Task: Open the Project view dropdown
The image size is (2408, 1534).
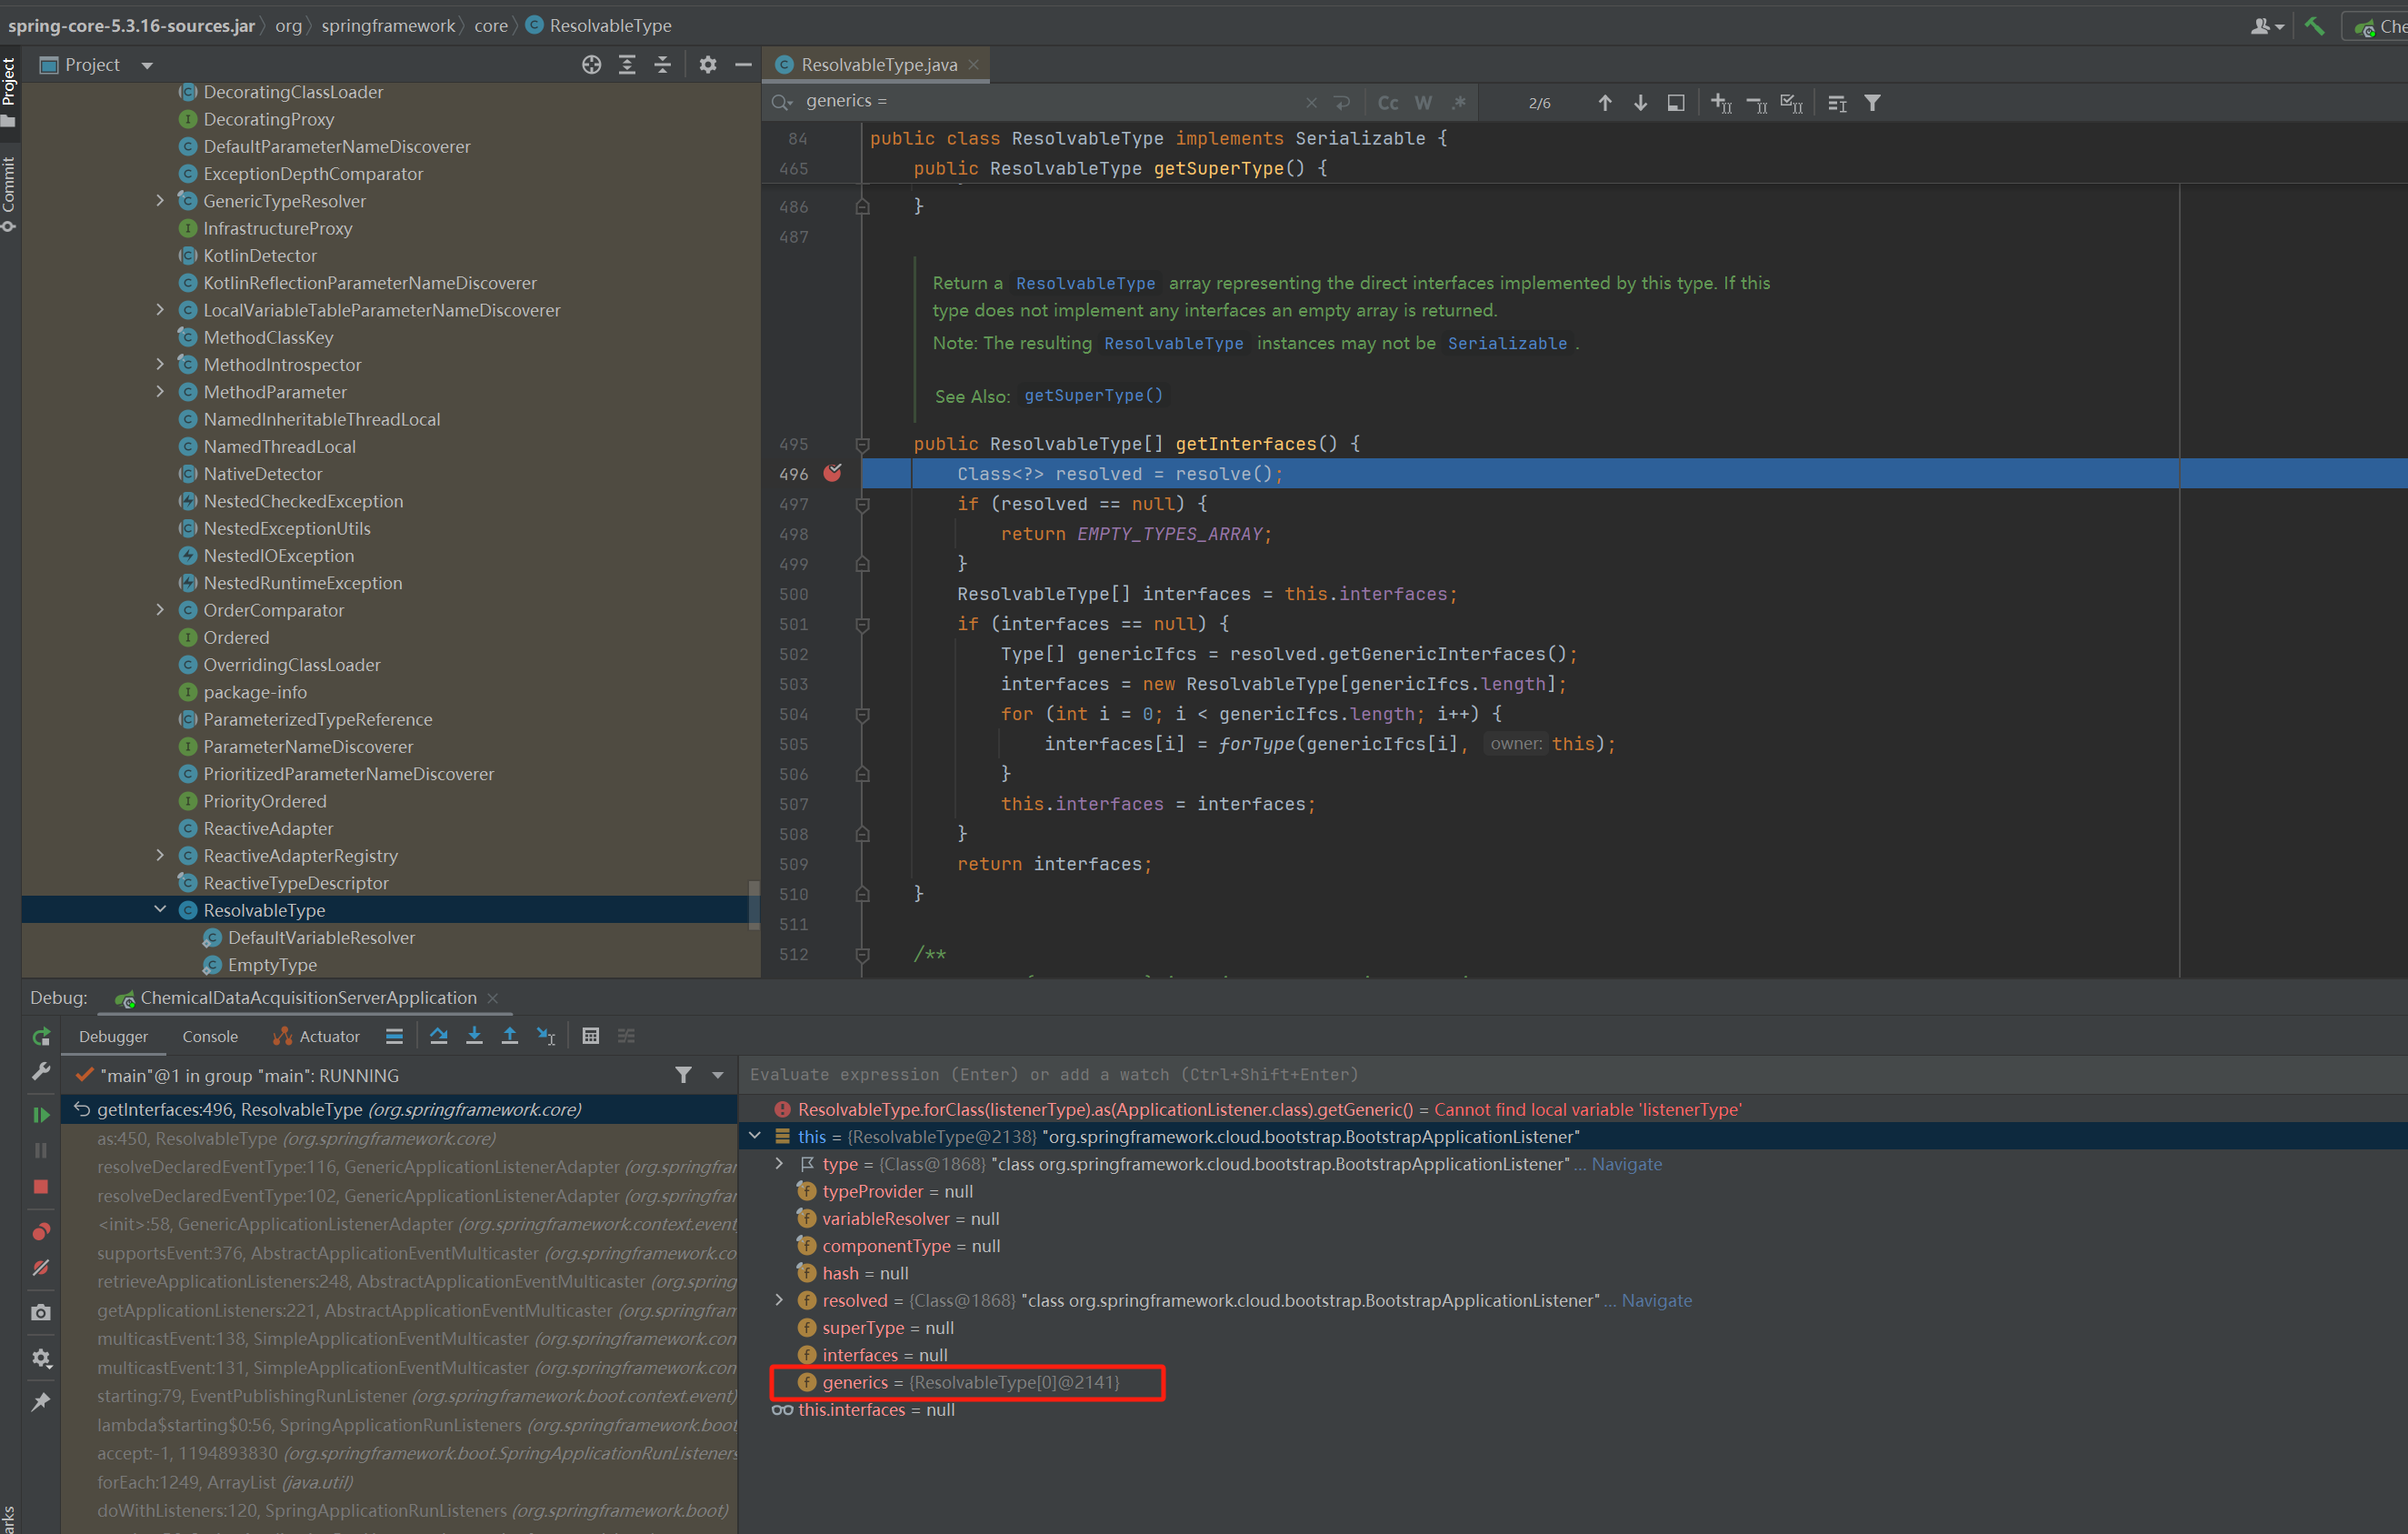Action: [147, 66]
